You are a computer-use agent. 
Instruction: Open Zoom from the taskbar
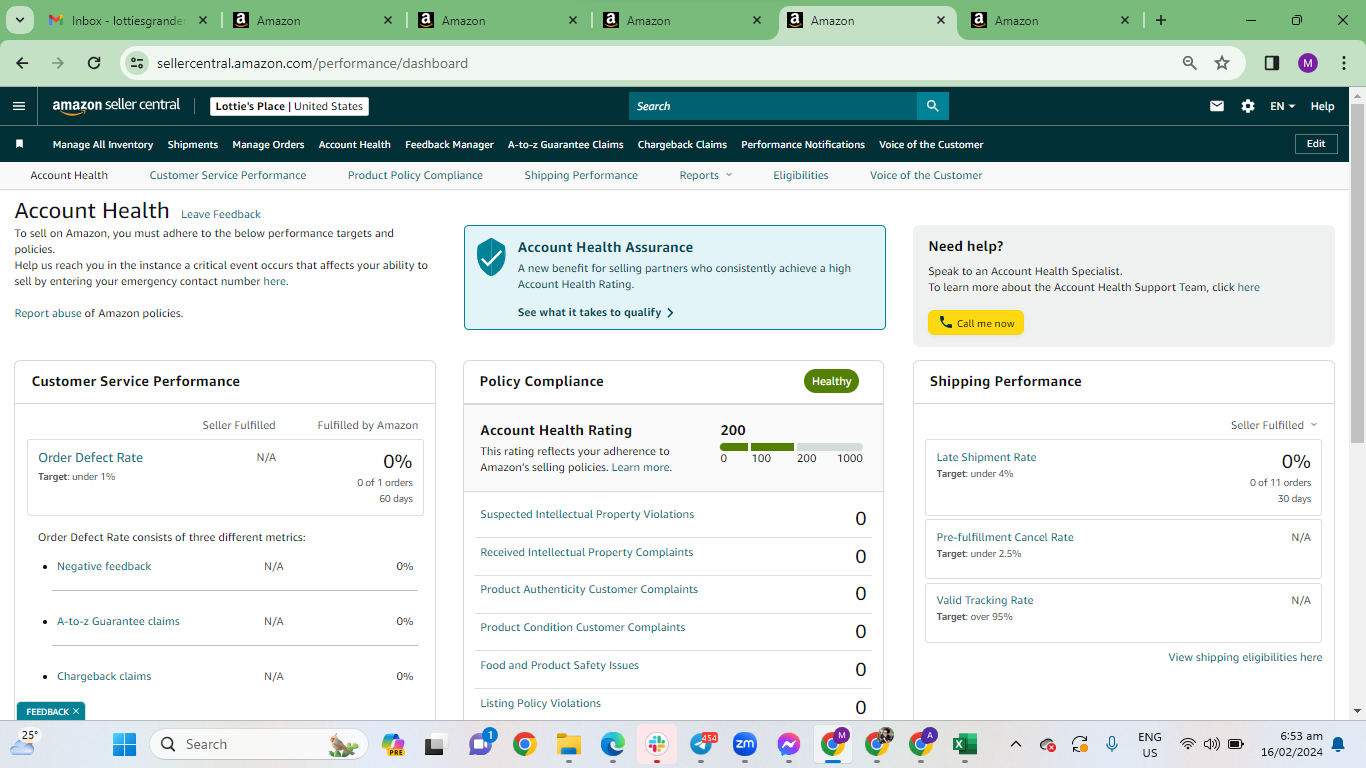pyautogui.click(x=744, y=744)
